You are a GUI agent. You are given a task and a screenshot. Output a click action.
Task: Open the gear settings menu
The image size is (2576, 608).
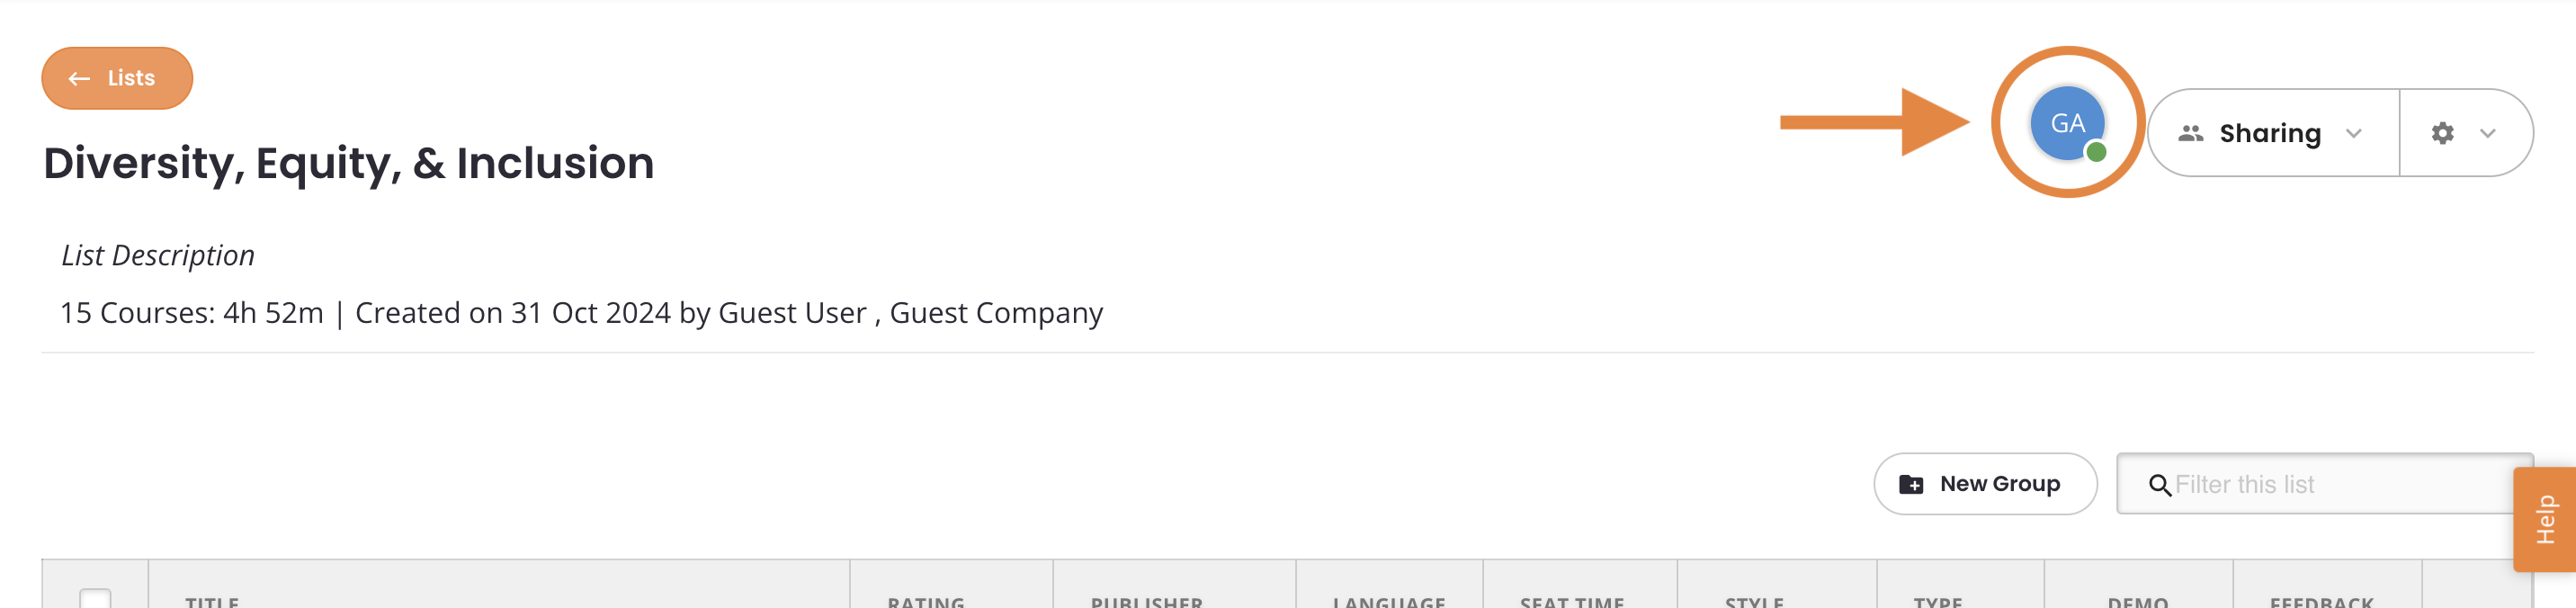(2465, 133)
